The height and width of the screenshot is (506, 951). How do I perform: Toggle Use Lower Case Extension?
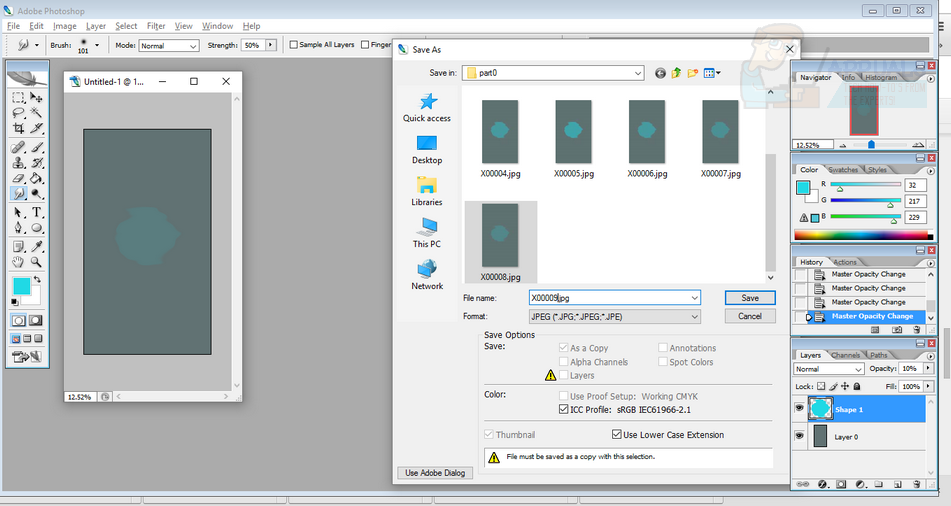616,434
